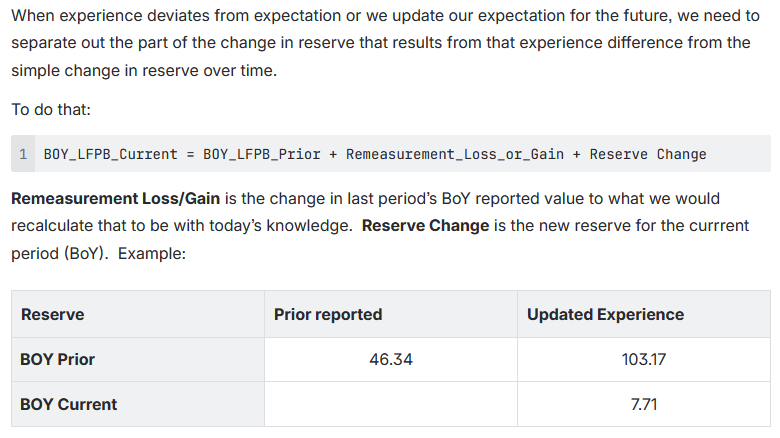
Task: Click the "Reserve" table header cell
Action: pos(53,314)
